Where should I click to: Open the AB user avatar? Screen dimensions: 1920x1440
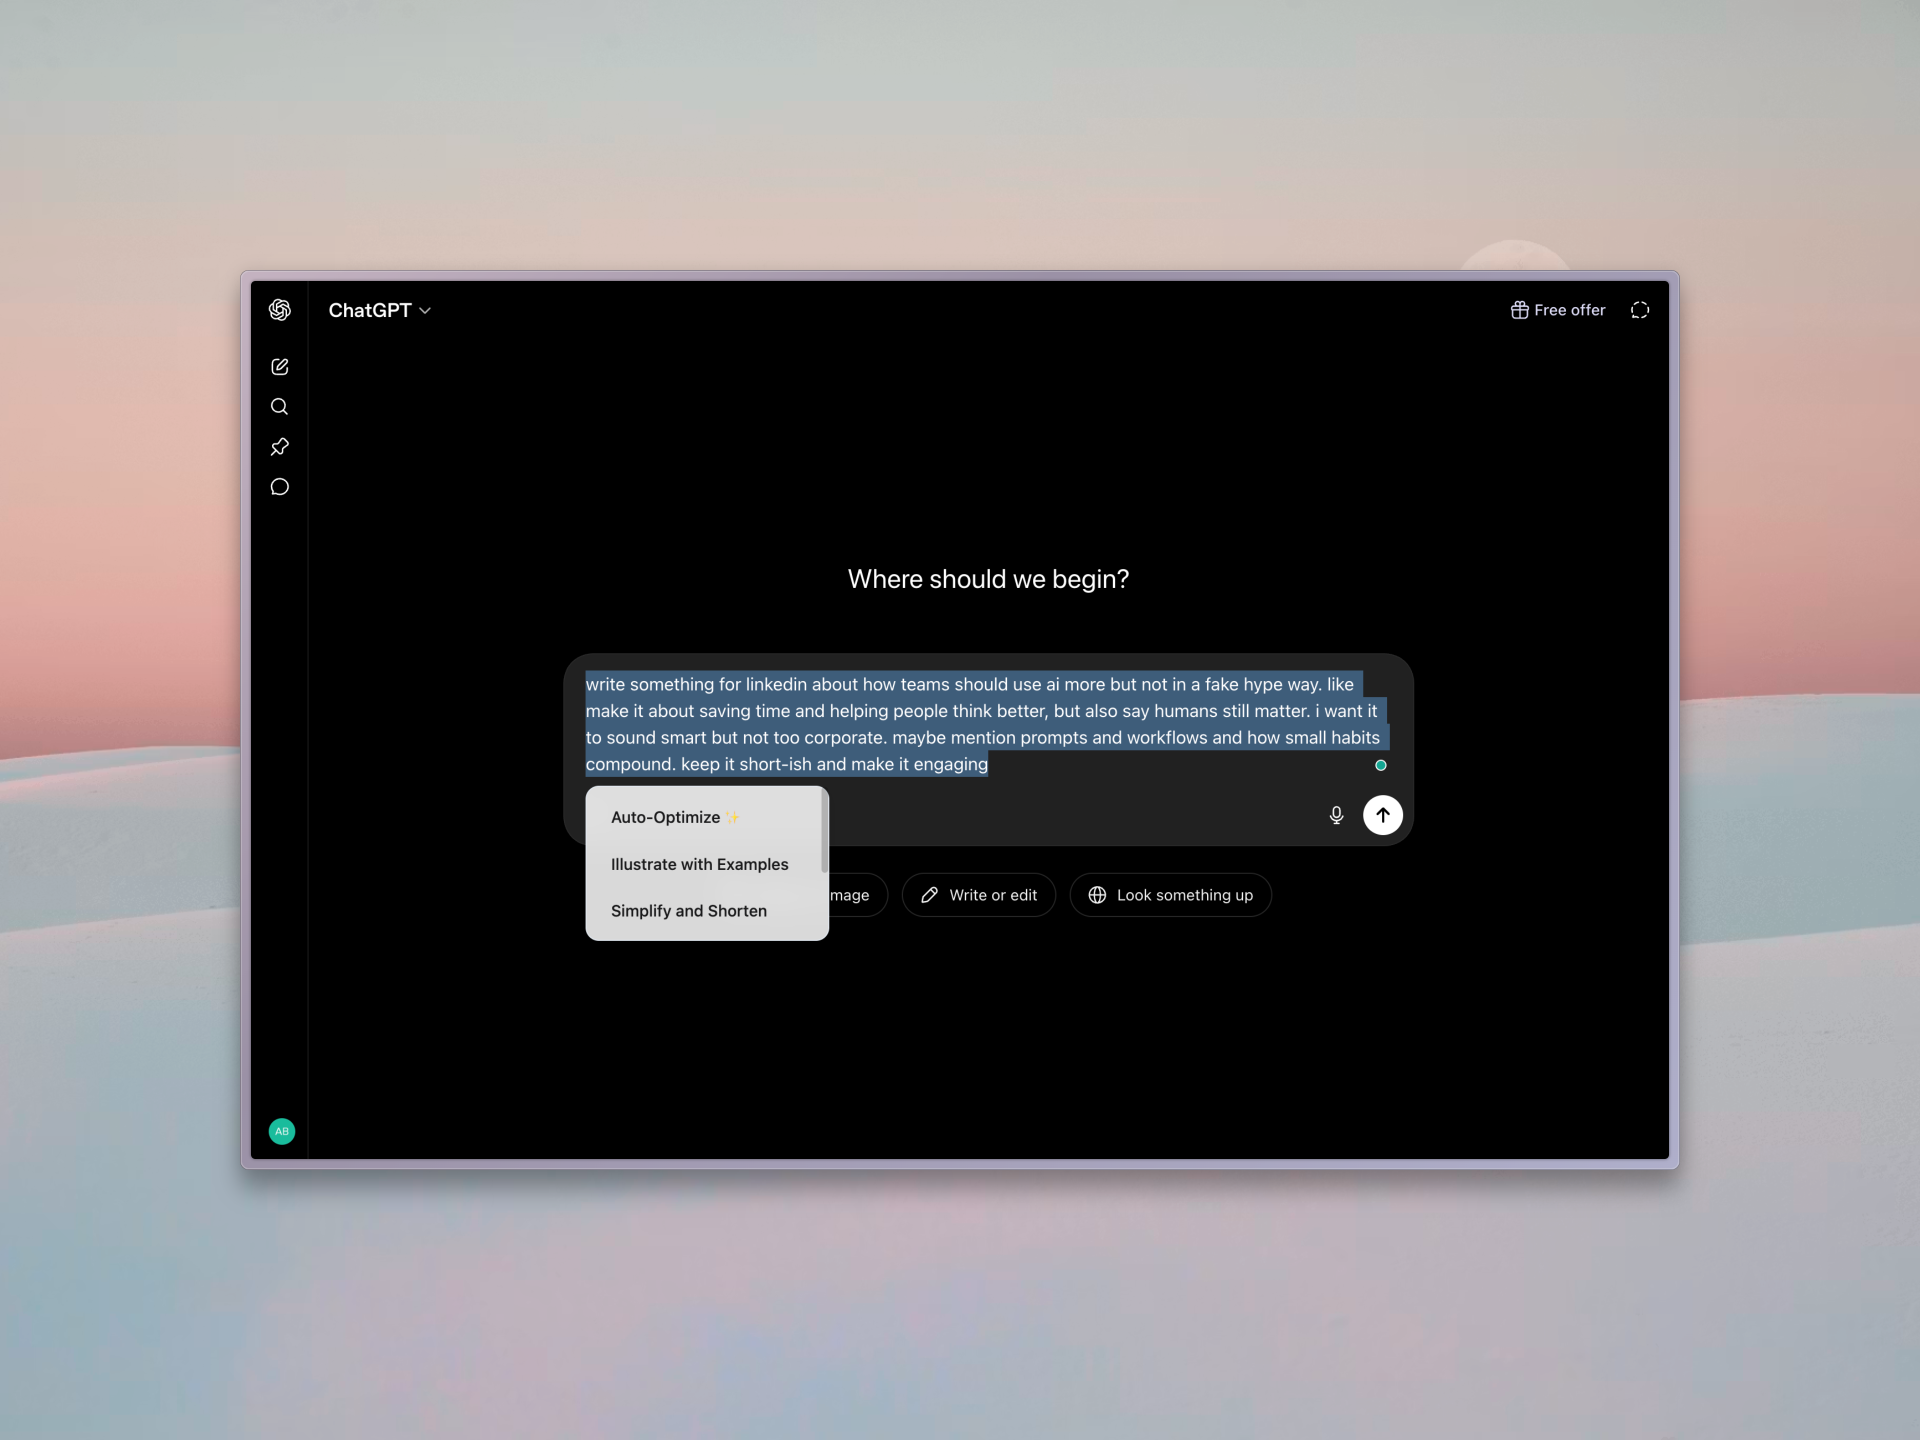pyautogui.click(x=282, y=1131)
